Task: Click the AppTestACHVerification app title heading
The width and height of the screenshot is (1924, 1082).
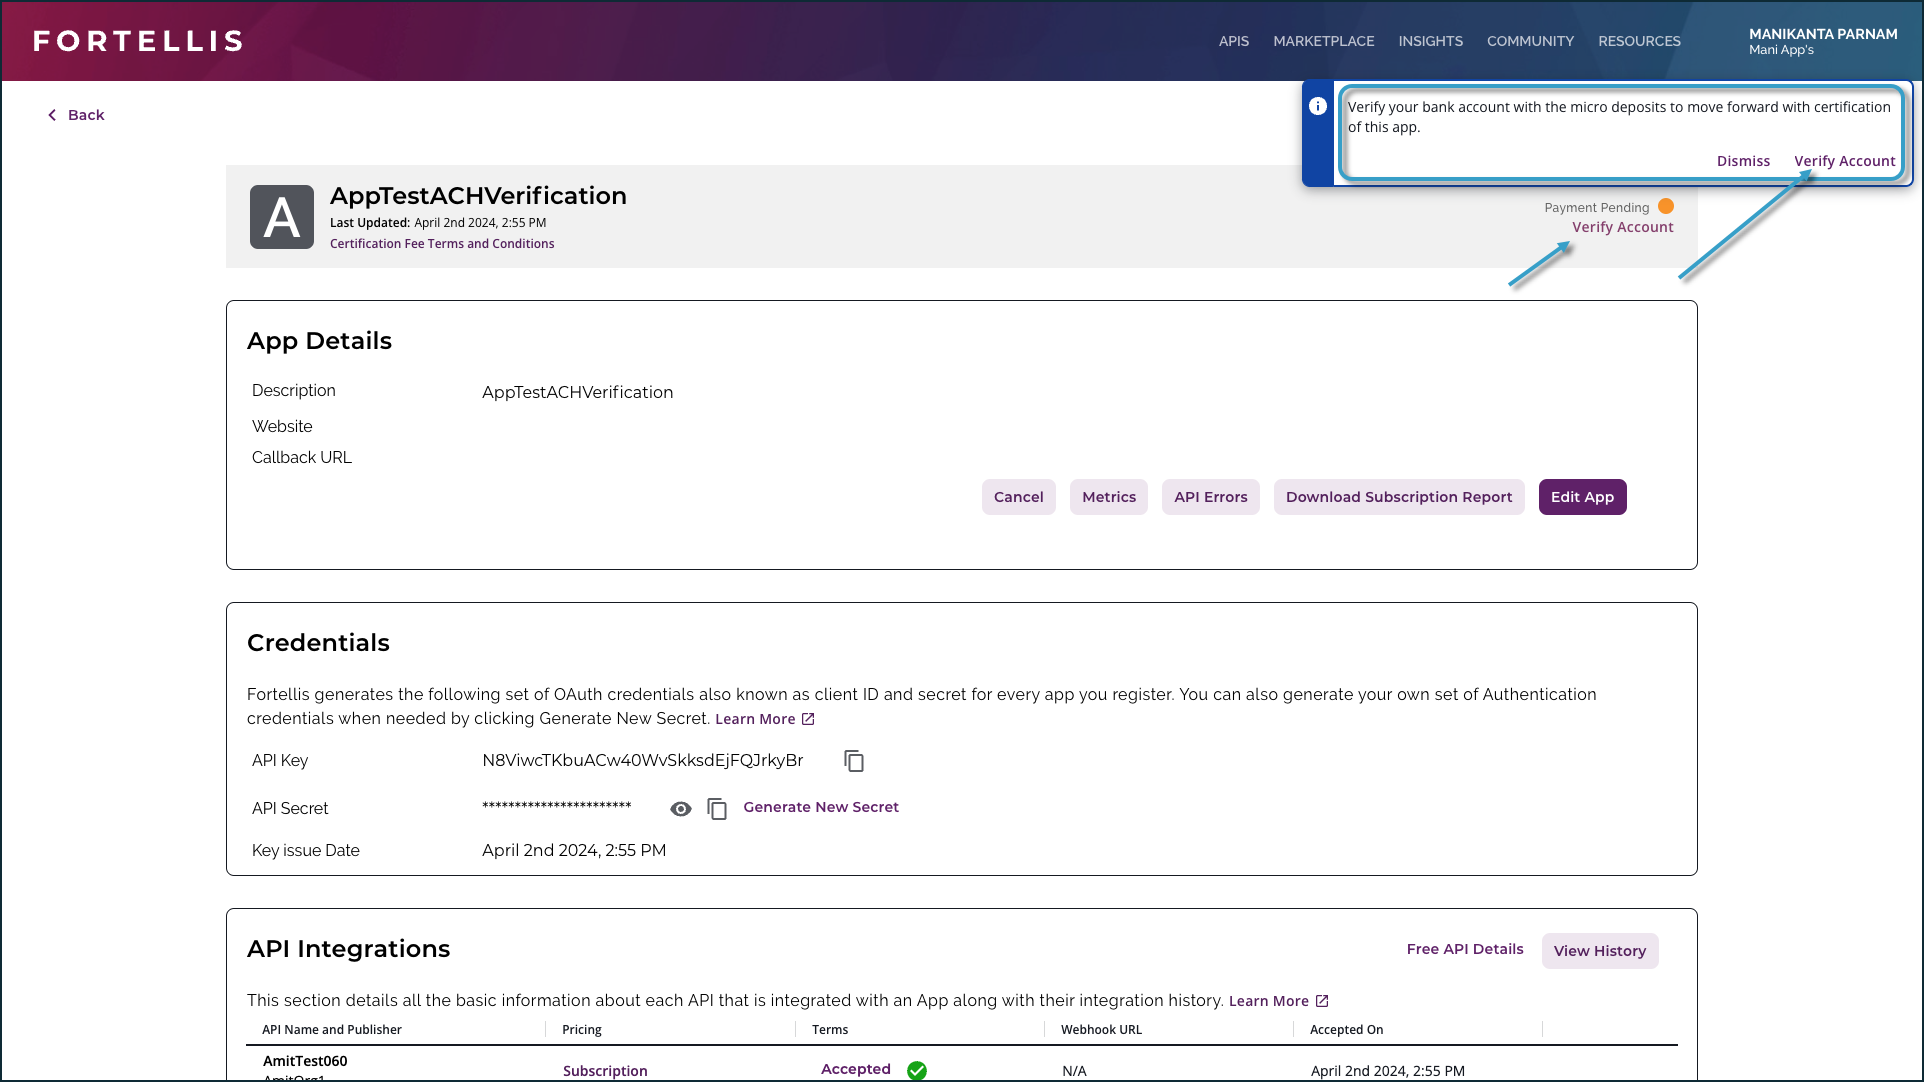Action: [x=478, y=196]
